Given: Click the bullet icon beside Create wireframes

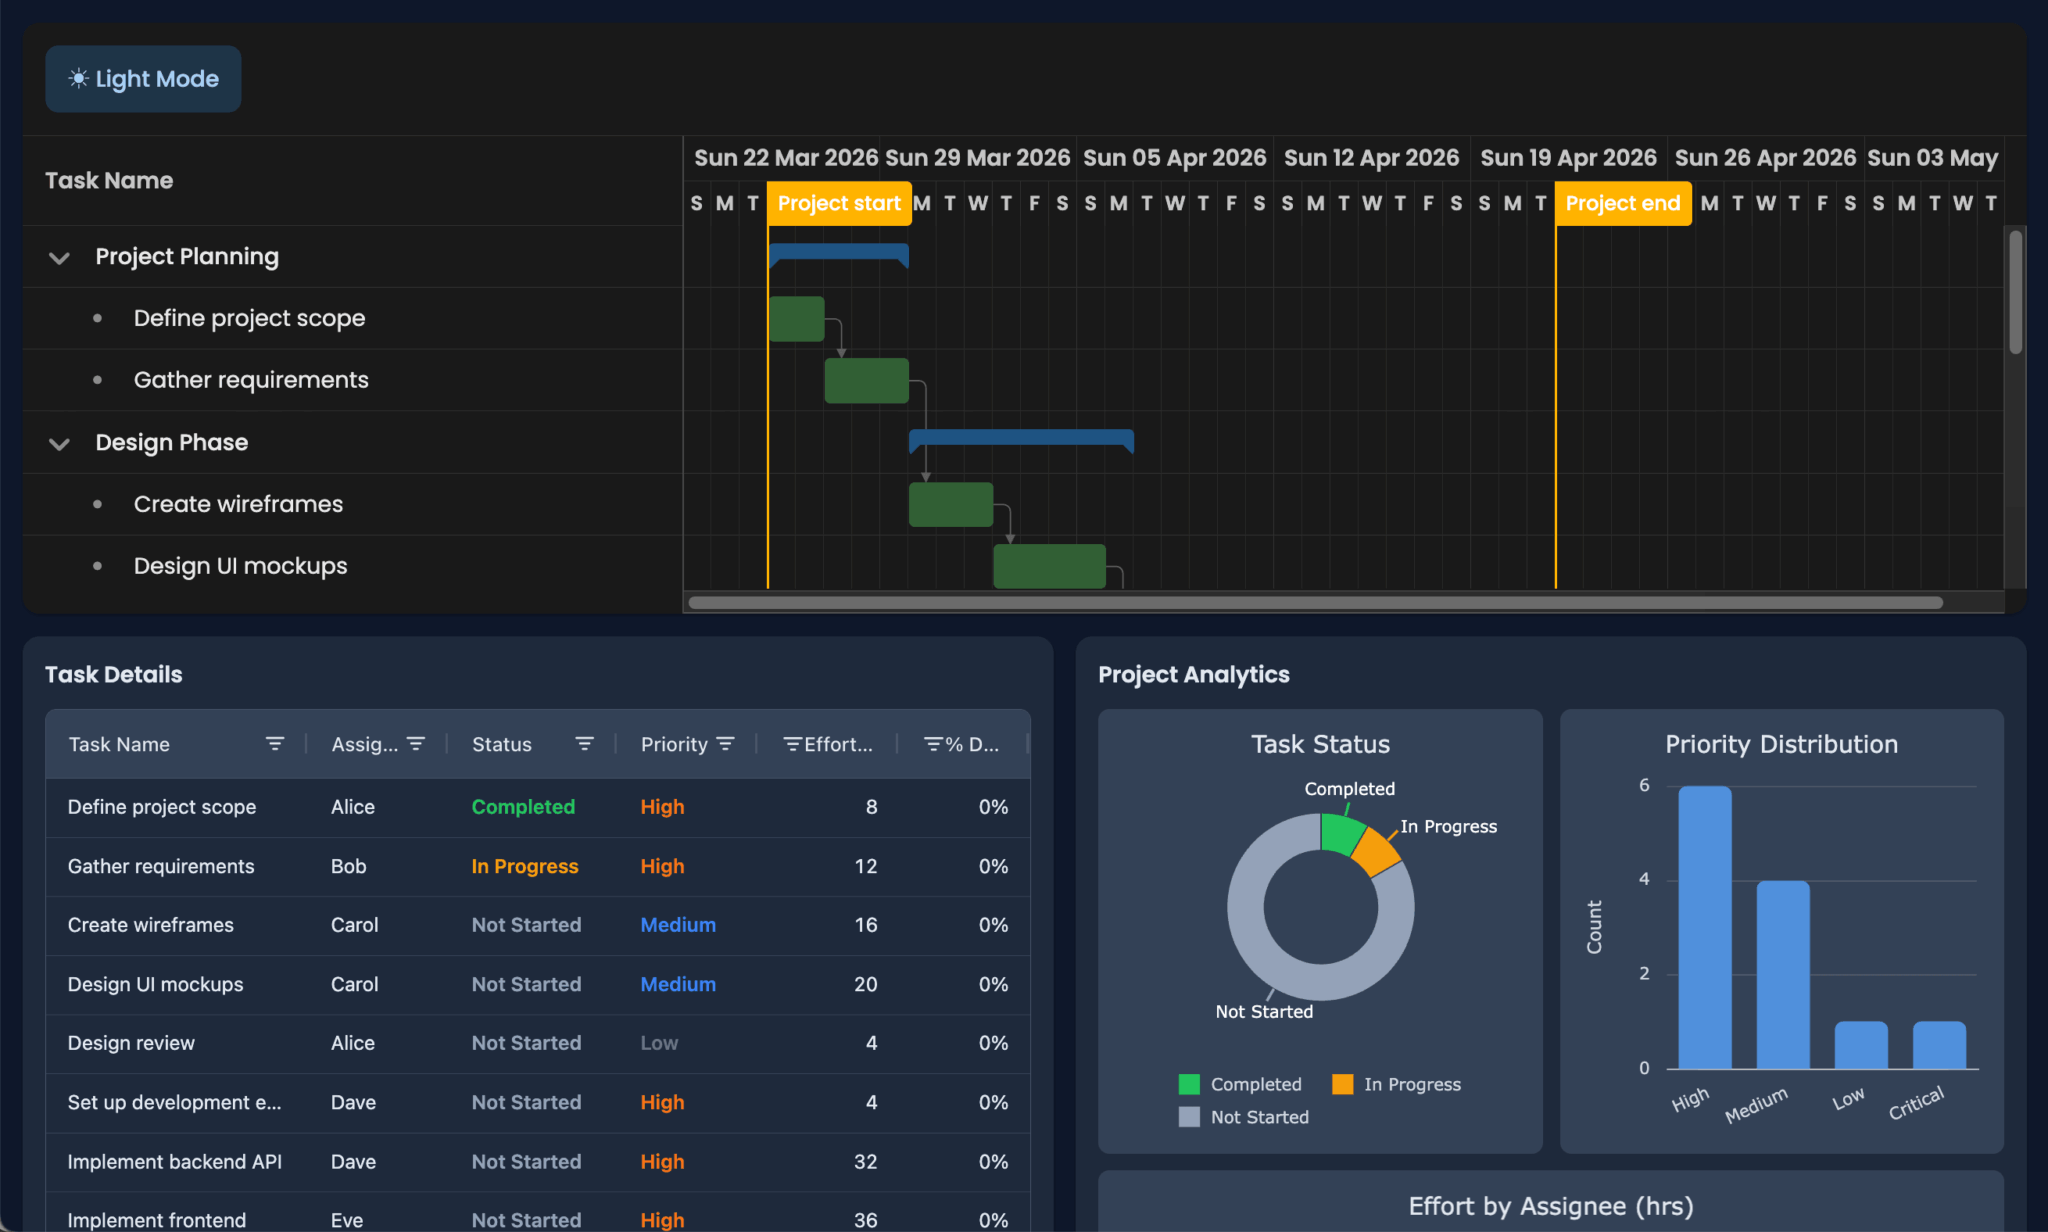Looking at the screenshot, I should point(97,504).
